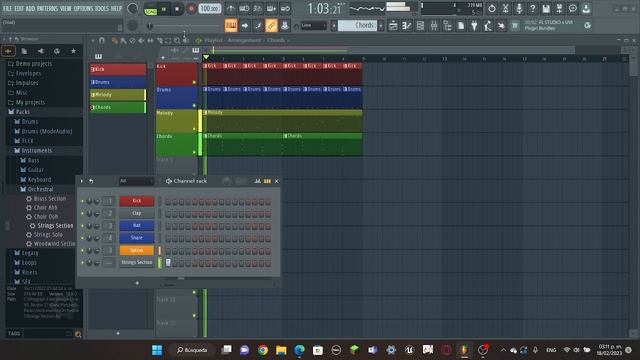Image resolution: width=640 pixels, height=360 pixels.
Task: Click the one-click audio recording microphone icon
Action: coord(519,9)
